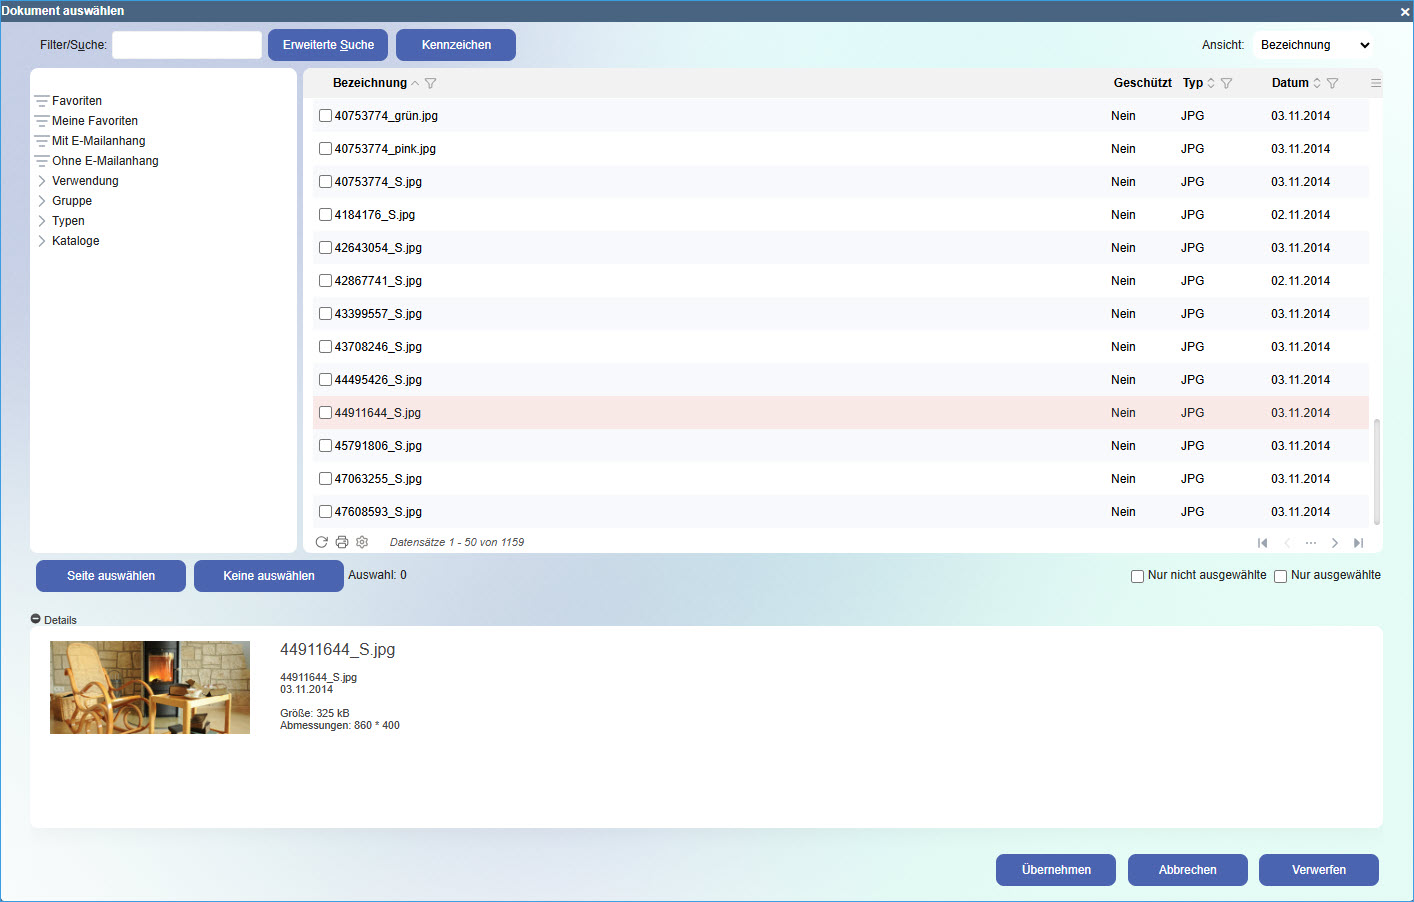Check the box for 40753774_grün.jpg
Screen dimensions: 1414x902
325,116
